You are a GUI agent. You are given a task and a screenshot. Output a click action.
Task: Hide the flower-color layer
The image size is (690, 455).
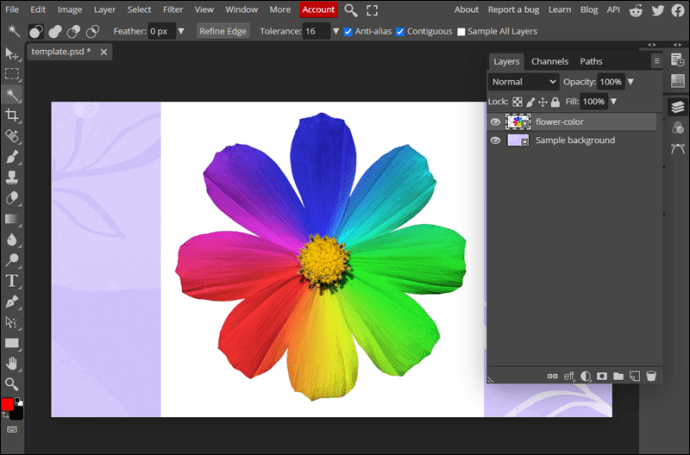point(496,122)
